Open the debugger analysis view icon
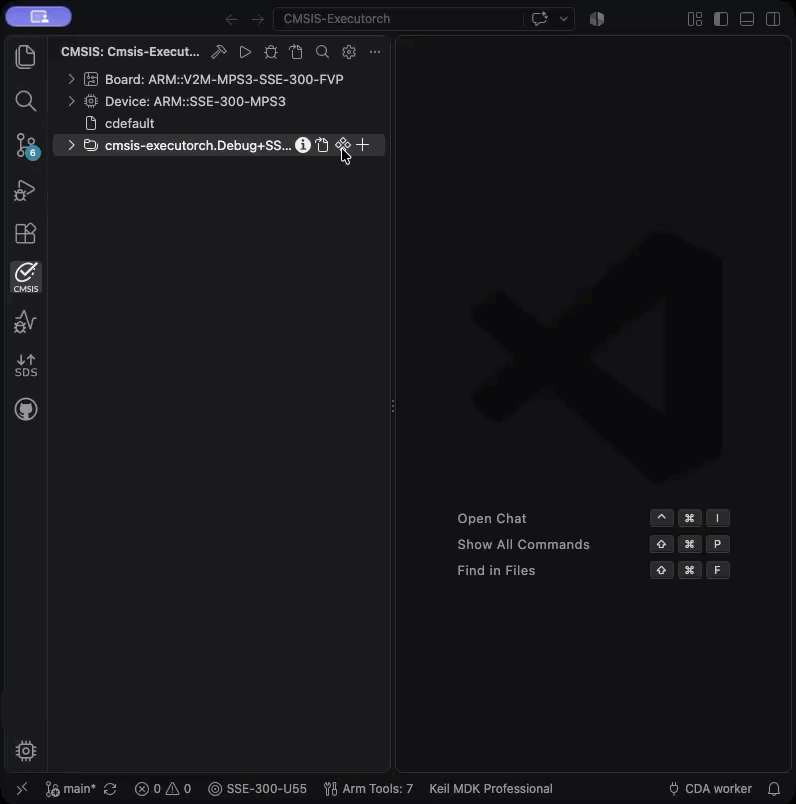The height and width of the screenshot is (804, 796). tap(26, 321)
